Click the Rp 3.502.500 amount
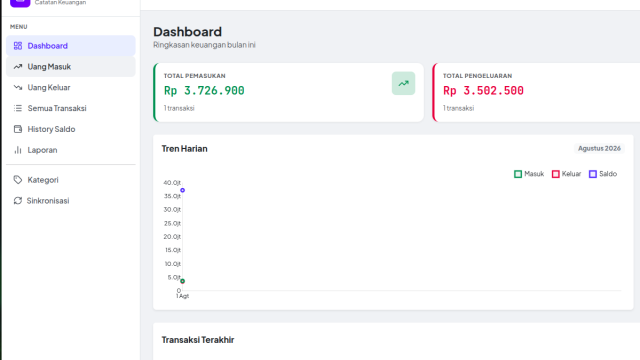The width and height of the screenshot is (640, 360). point(483,91)
